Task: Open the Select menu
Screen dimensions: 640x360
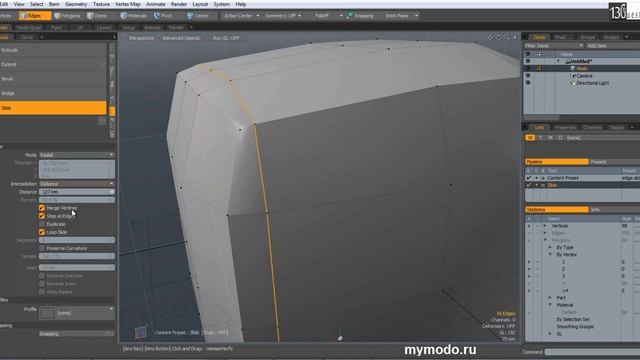Action: (x=36, y=4)
